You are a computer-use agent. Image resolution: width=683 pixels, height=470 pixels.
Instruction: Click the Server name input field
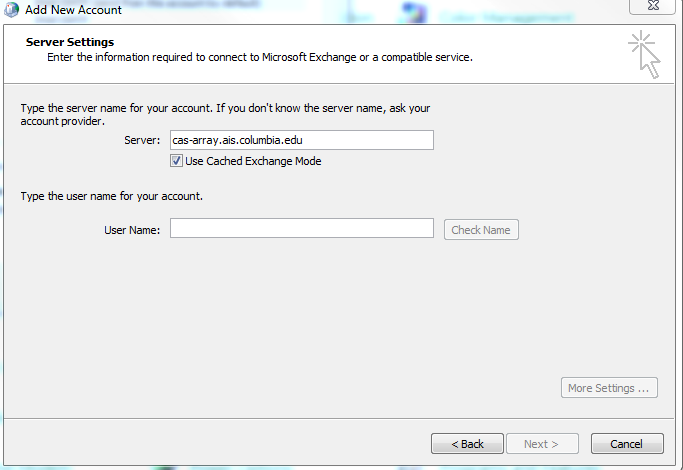click(301, 140)
